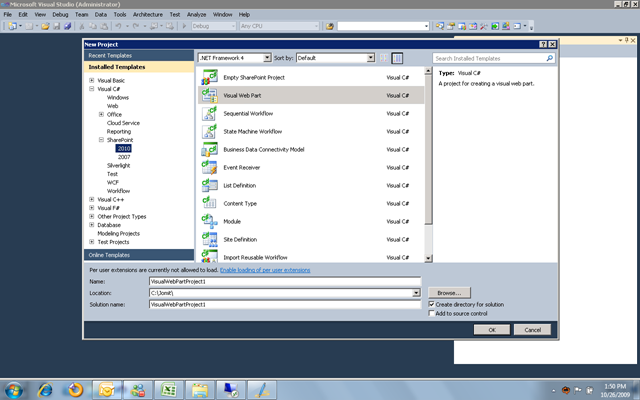Click the Solution name input field
This screenshot has width=640, height=400.
pyautogui.click(x=285, y=304)
